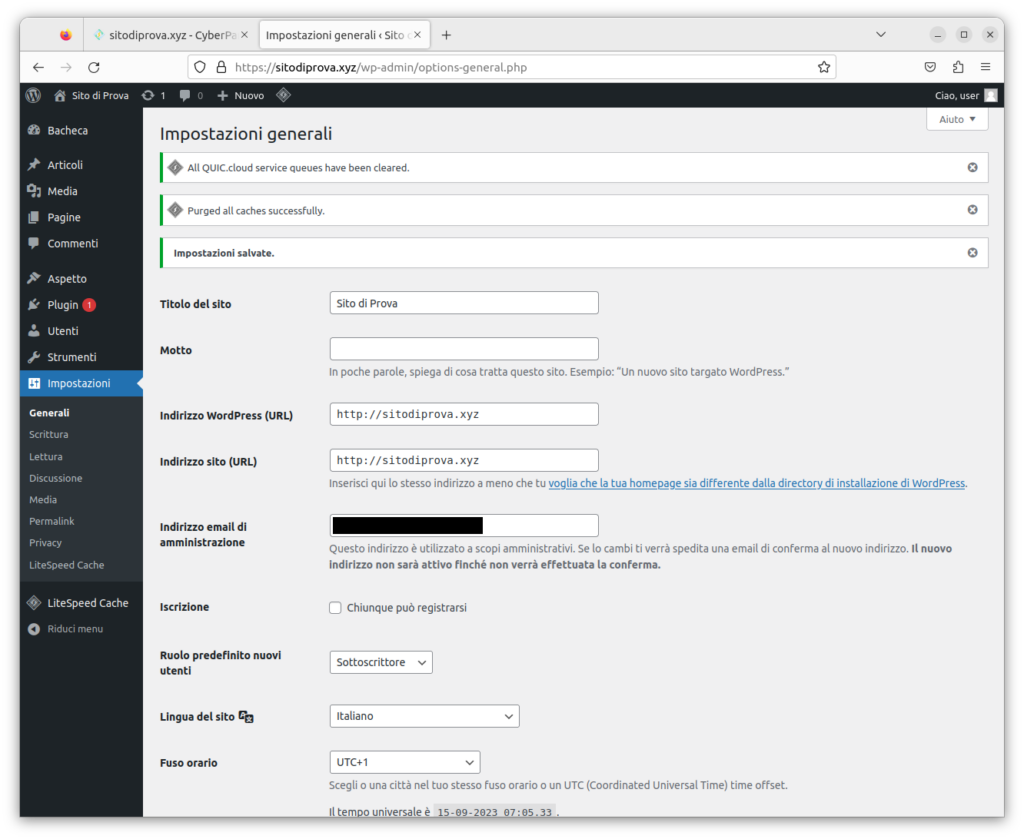Open Pagine in the sidebar
Viewport: 1024px width, 839px height.
(x=81, y=217)
